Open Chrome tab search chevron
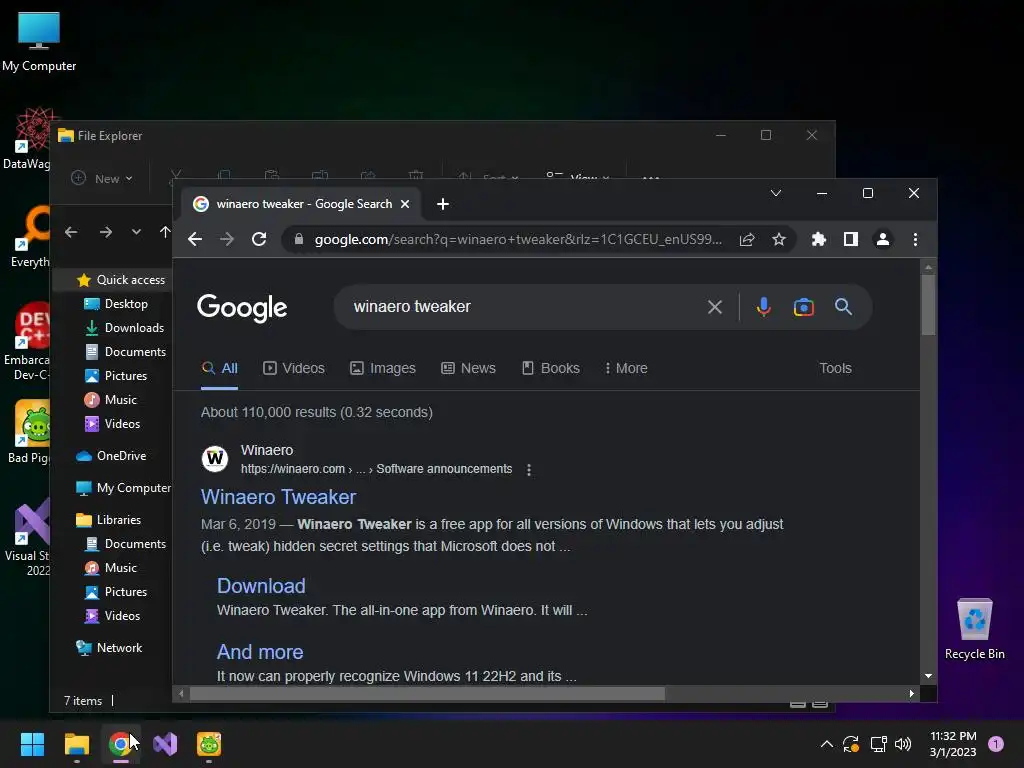This screenshot has height=768, width=1024. point(776,193)
